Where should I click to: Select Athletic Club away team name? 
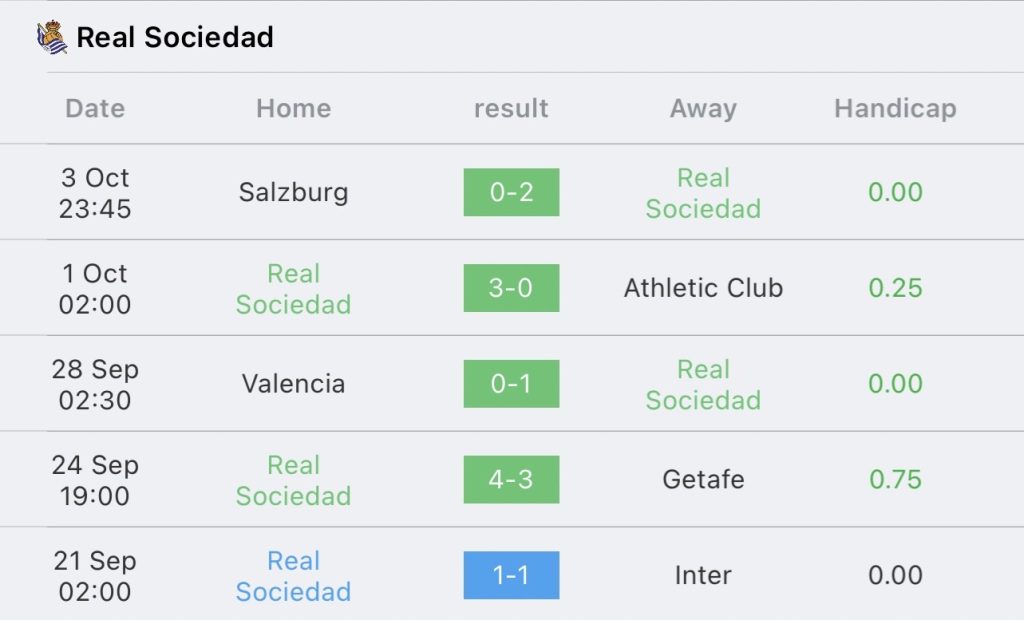pos(703,288)
